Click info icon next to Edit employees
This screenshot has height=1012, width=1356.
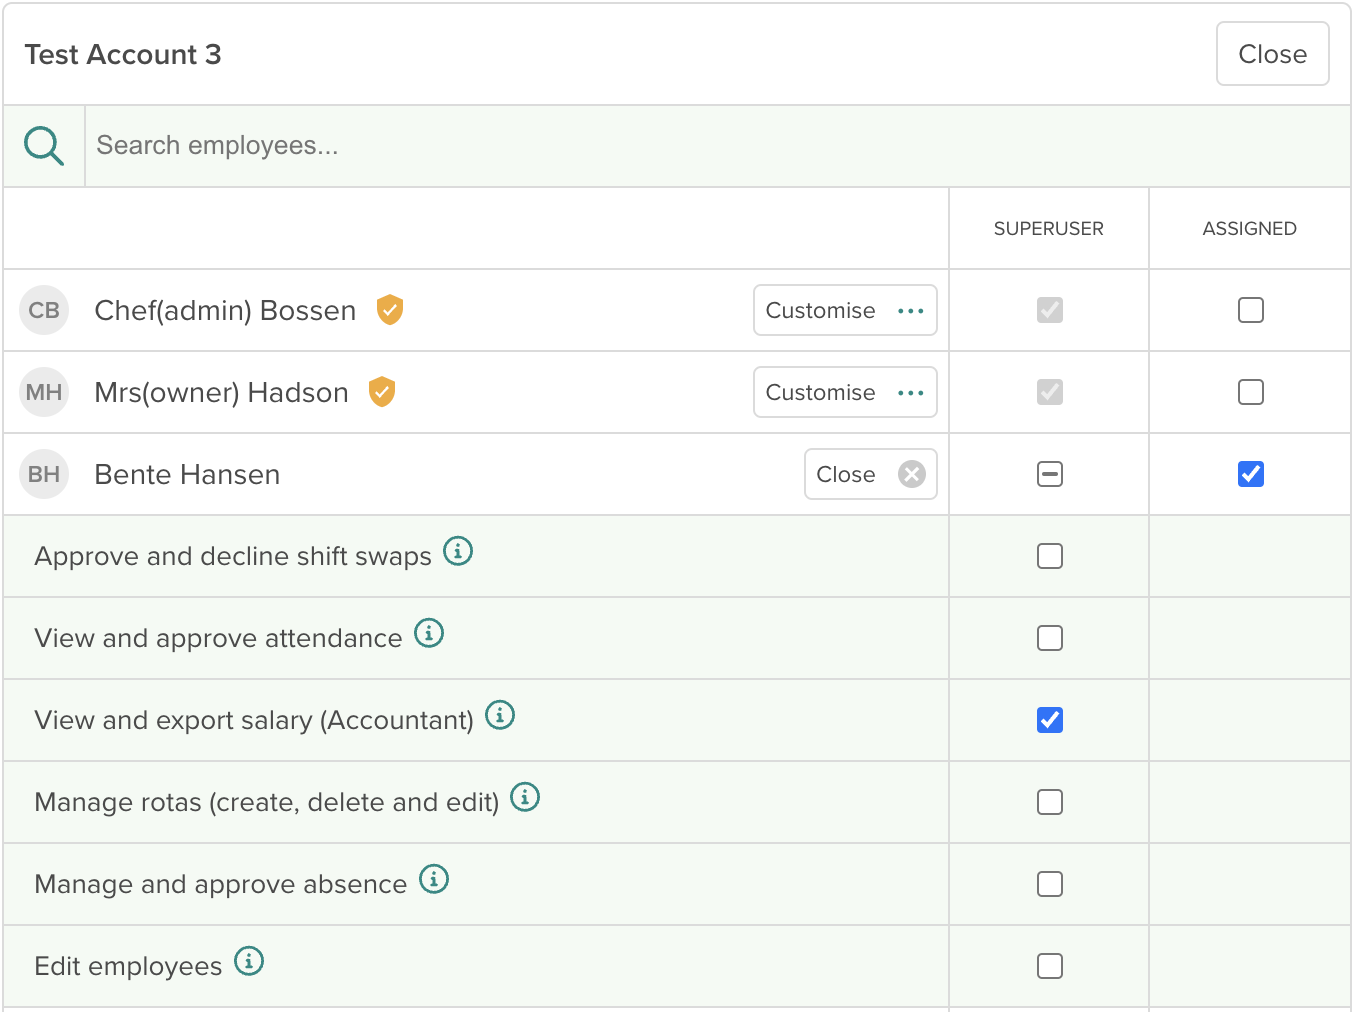(249, 961)
